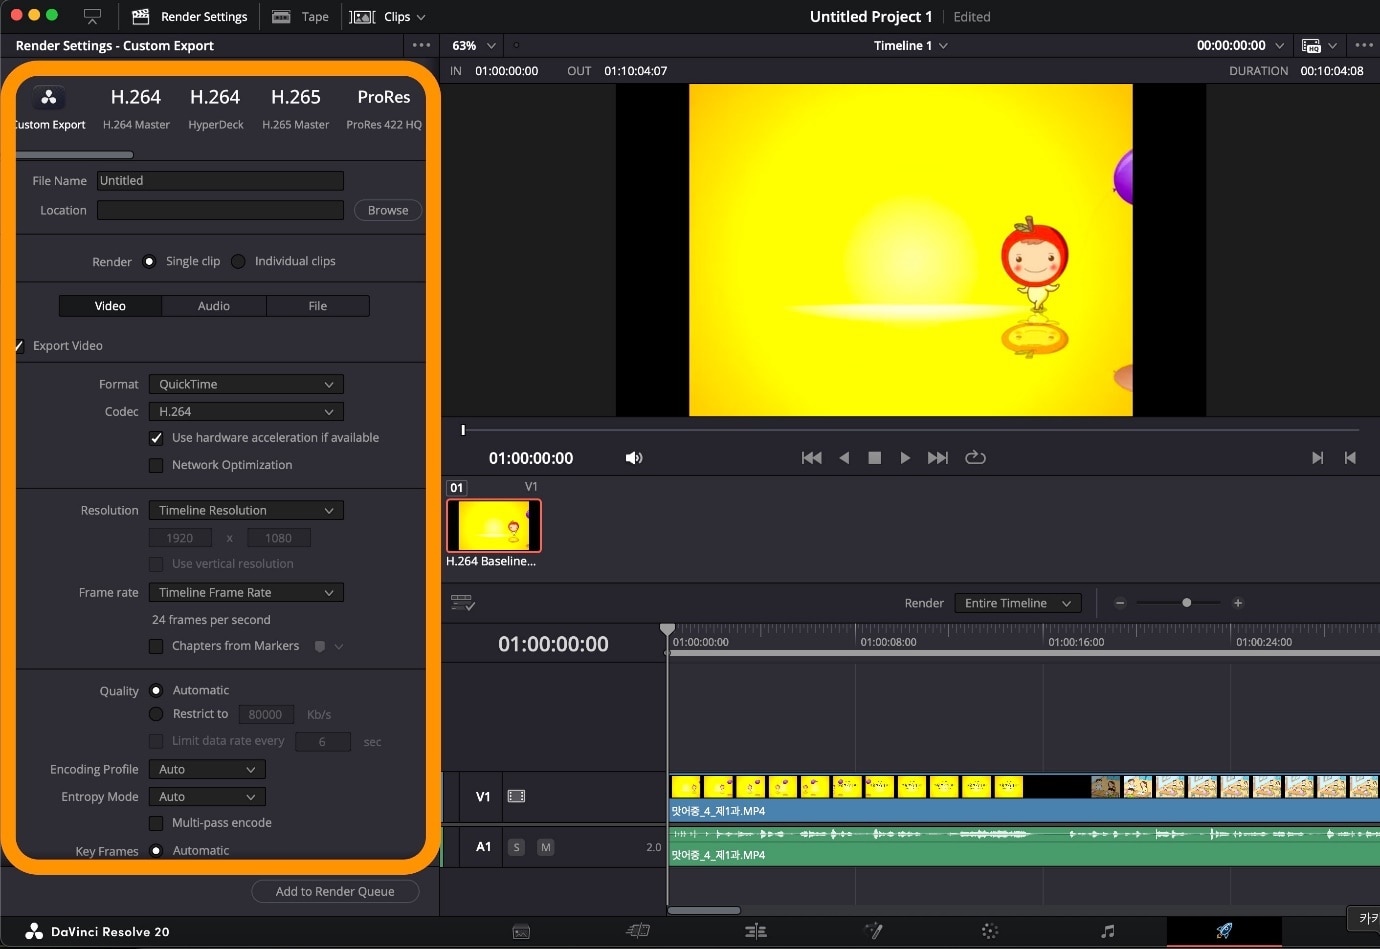Solo audio track A1

516,847
